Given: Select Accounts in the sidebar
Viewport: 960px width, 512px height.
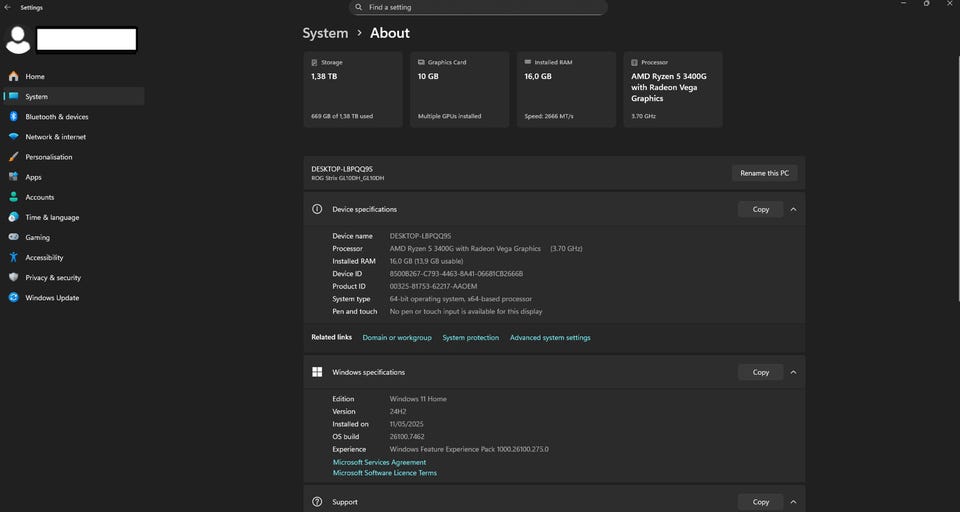Looking at the screenshot, I should point(39,197).
